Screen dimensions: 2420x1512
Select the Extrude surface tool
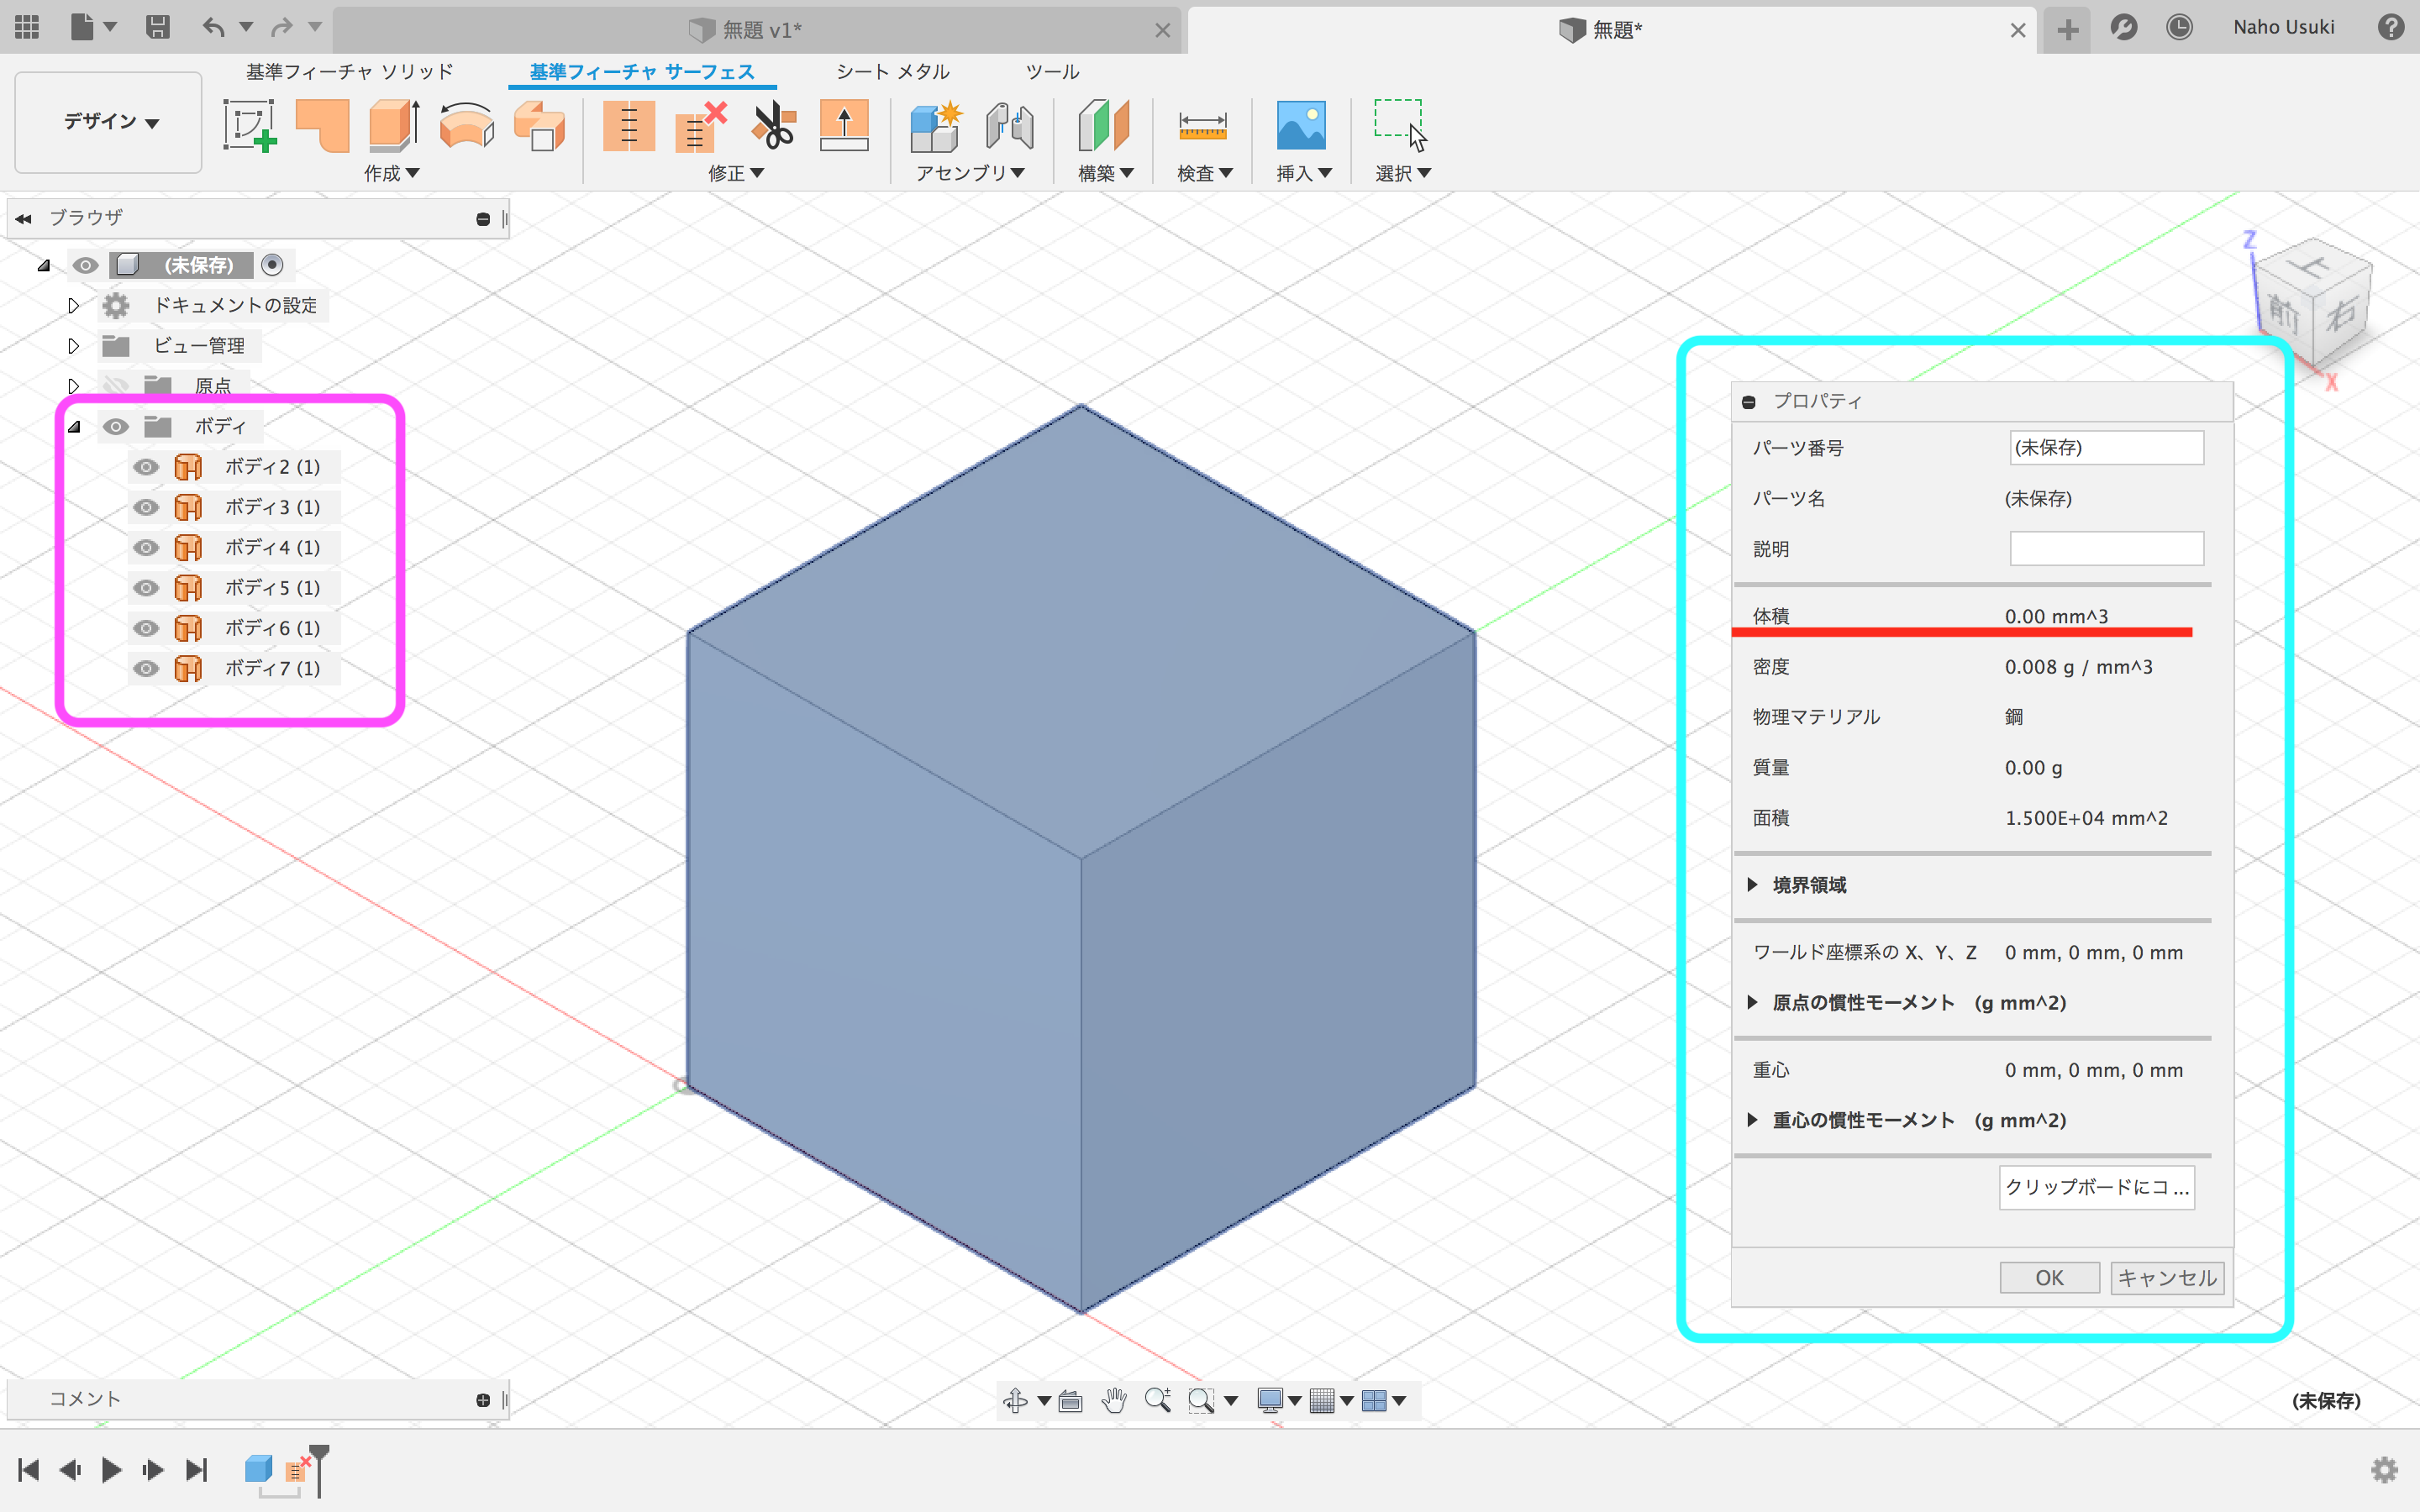click(394, 125)
